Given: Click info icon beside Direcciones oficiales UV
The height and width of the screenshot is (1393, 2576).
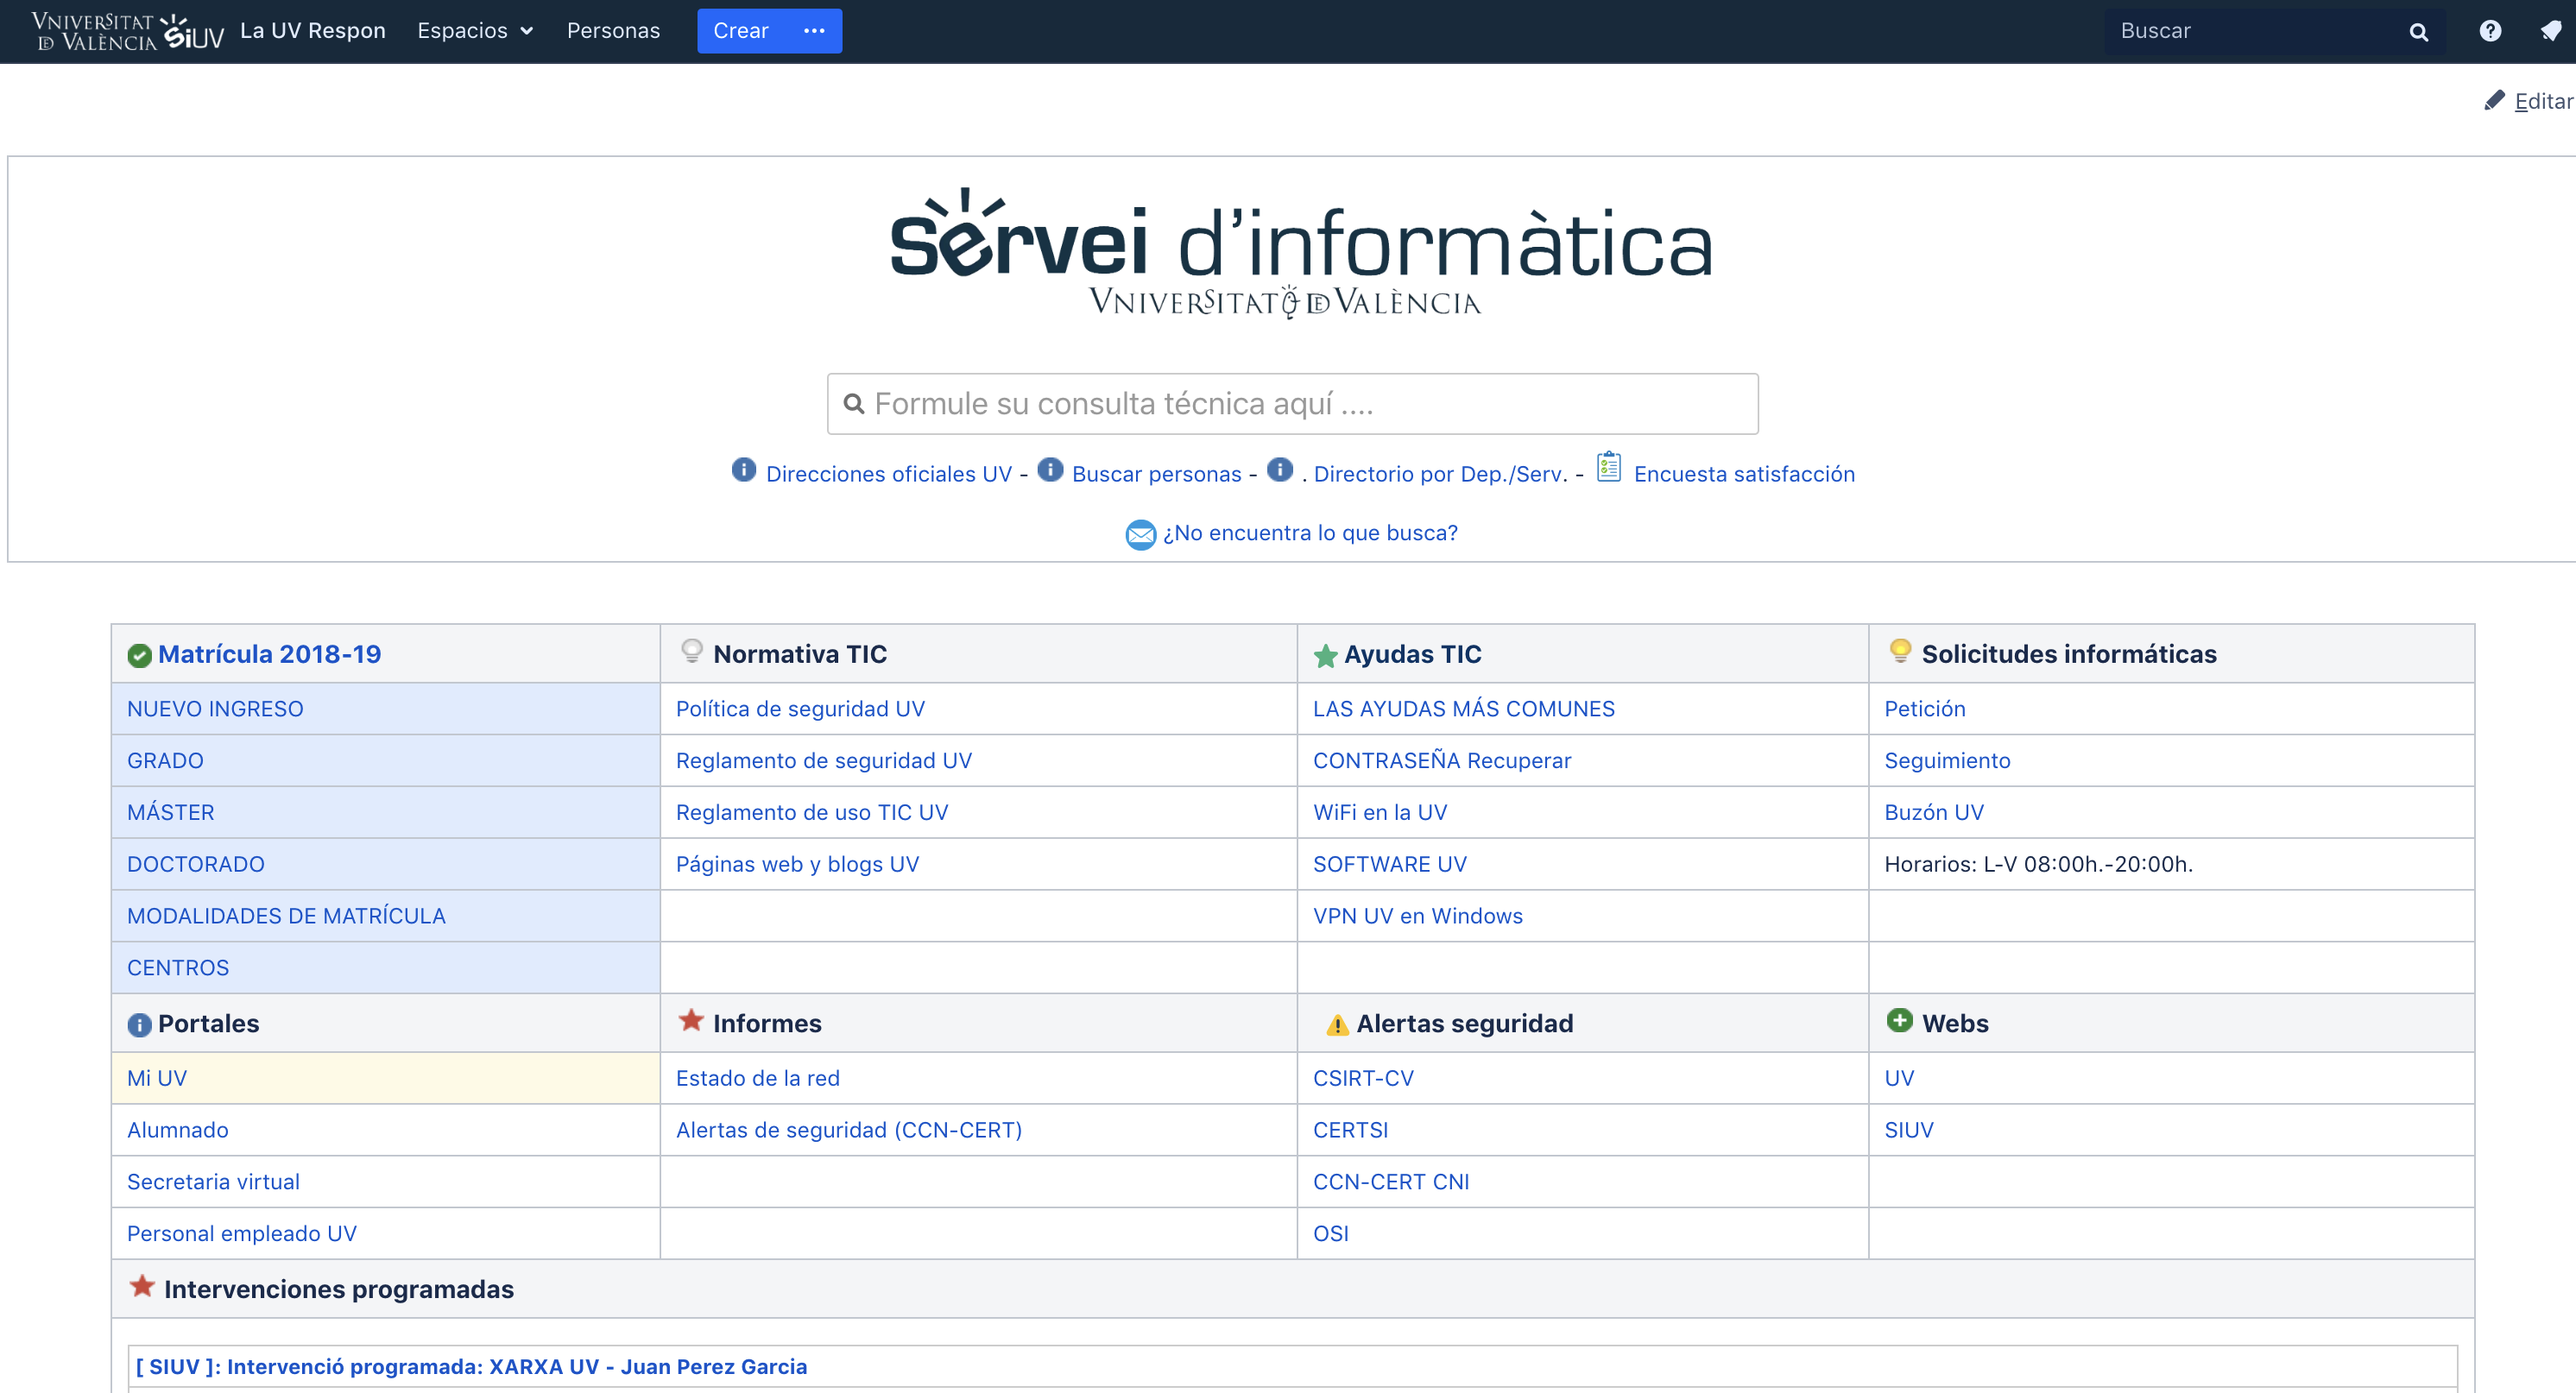Looking at the screenshot, I should click(743, 469).
